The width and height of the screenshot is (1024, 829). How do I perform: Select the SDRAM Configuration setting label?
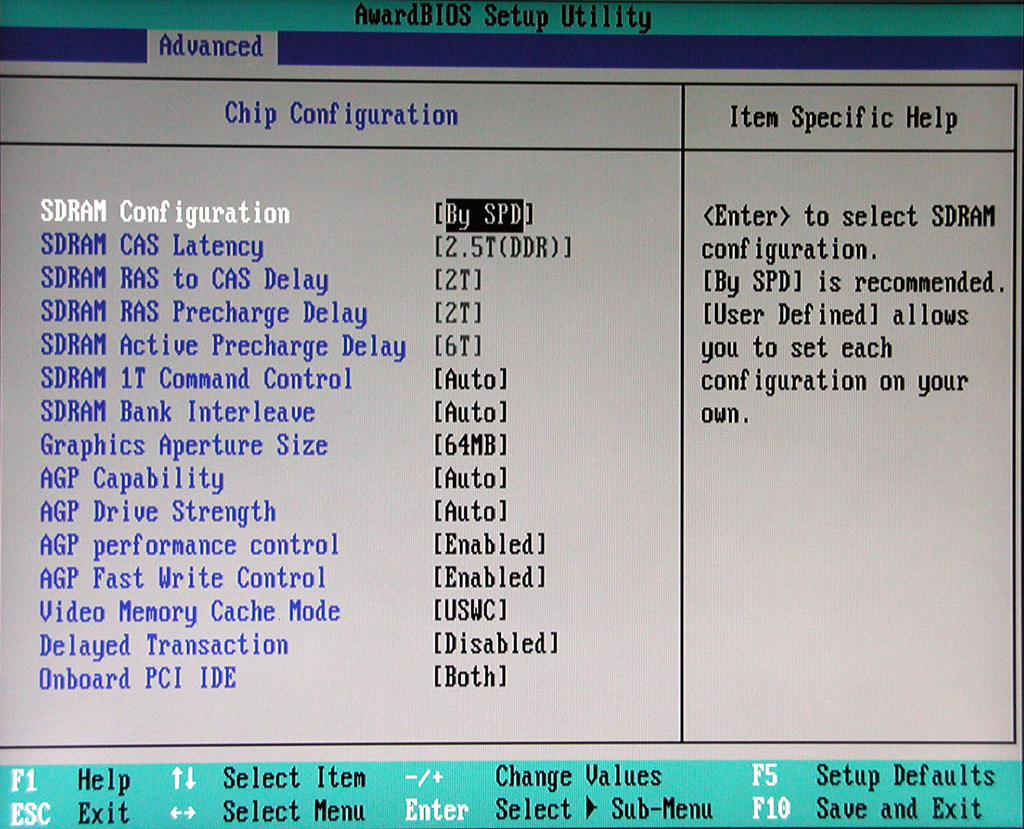click(x=165, y=212)
